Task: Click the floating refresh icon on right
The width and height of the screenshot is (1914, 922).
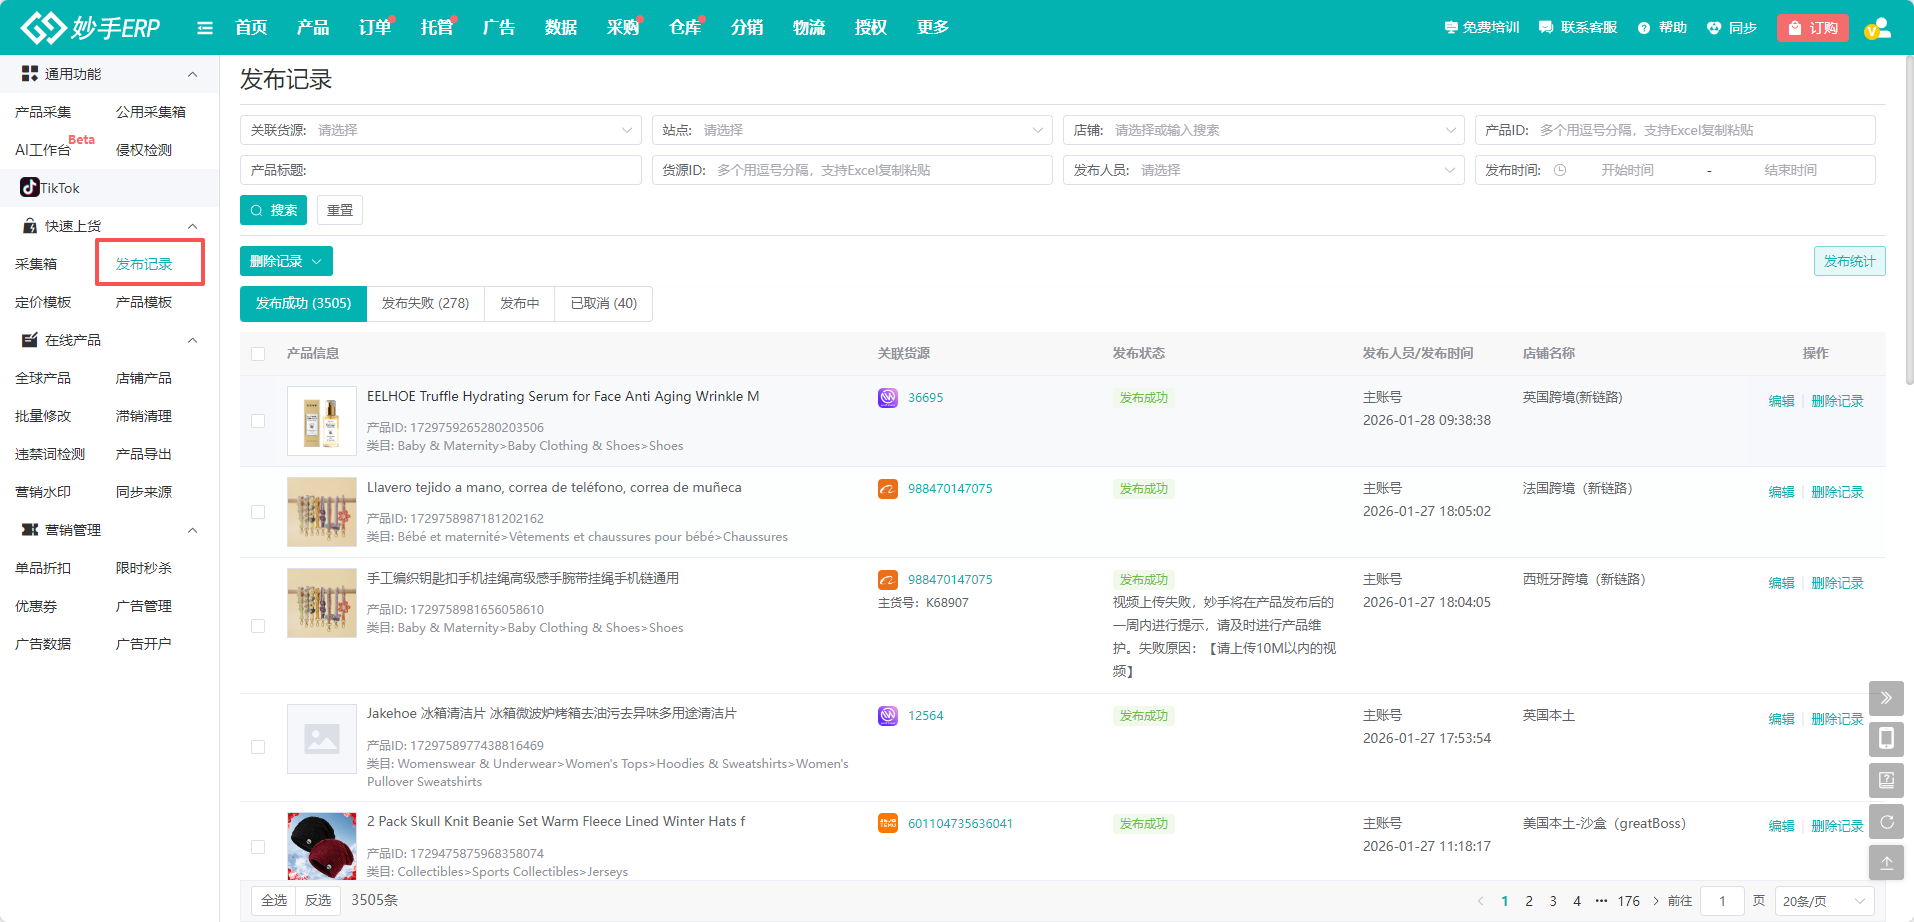Action: pos(1886,822)
